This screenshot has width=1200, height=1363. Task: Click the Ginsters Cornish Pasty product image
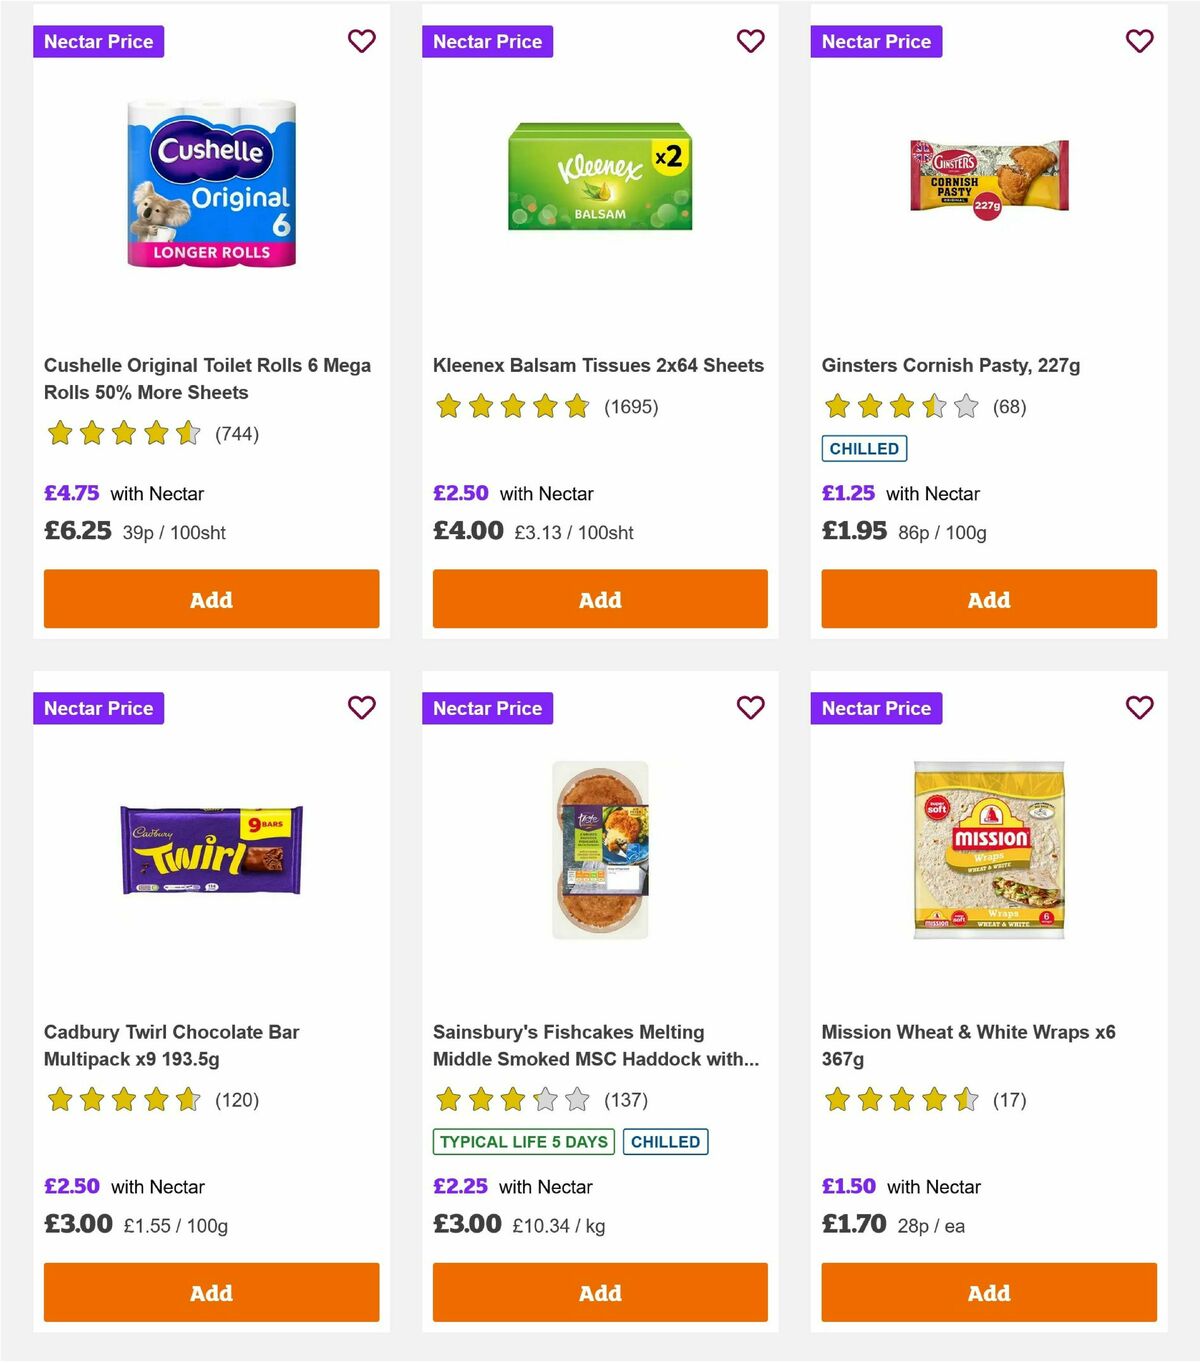coord(988,180)
